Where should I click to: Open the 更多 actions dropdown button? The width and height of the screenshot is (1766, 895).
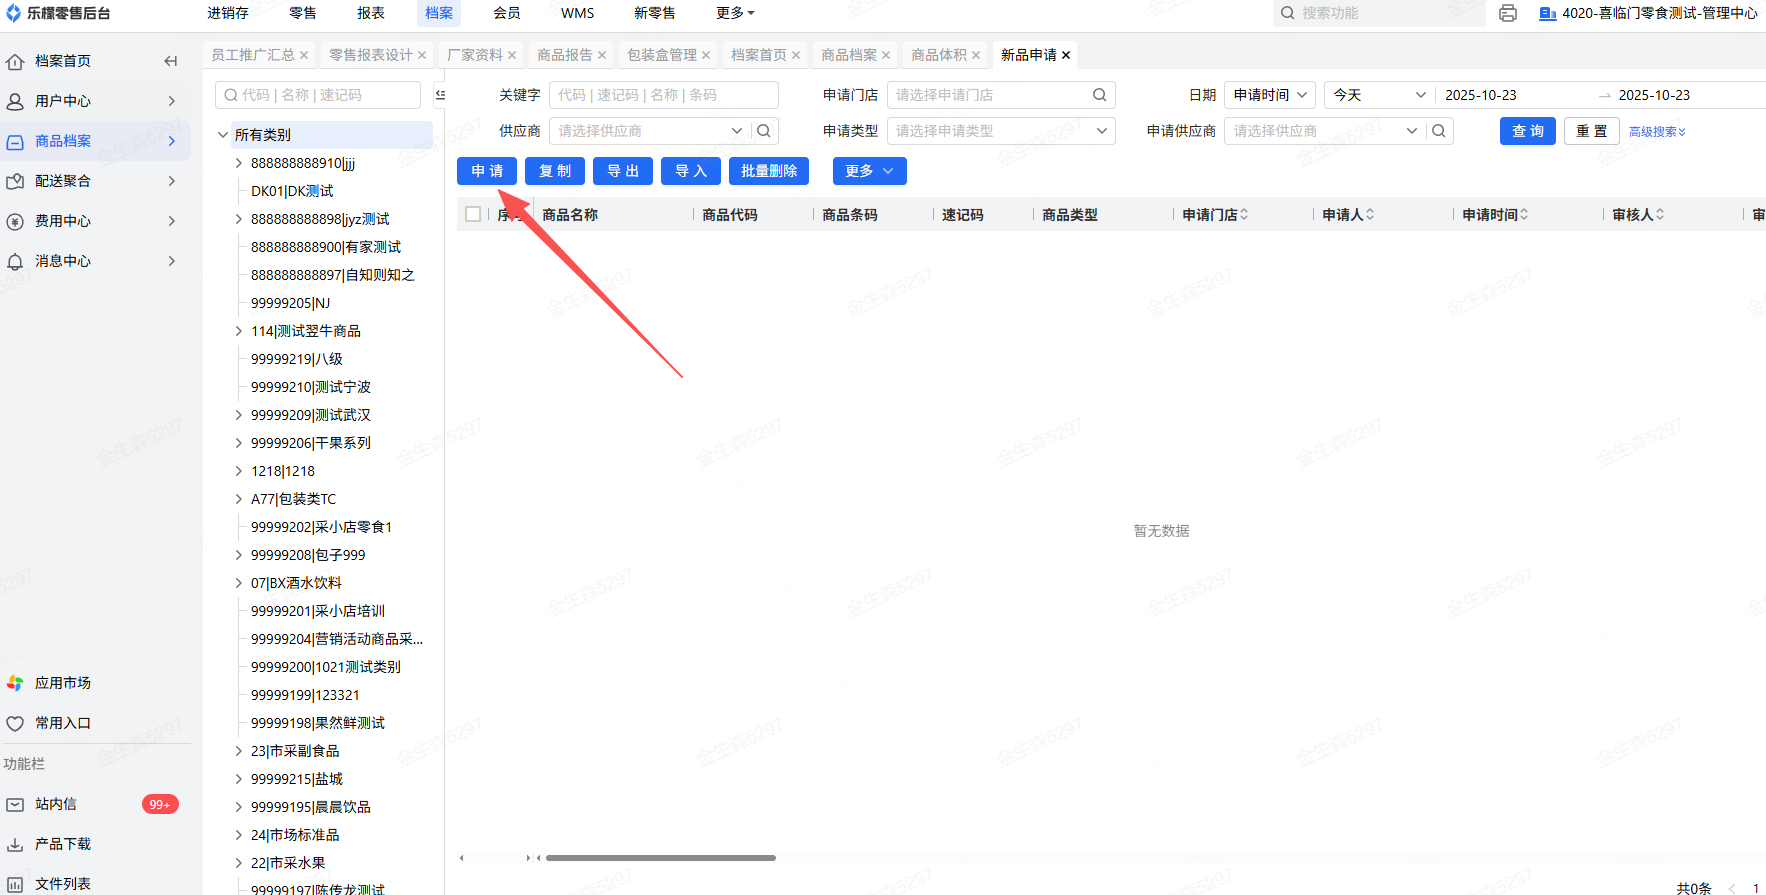pos(870,171)
